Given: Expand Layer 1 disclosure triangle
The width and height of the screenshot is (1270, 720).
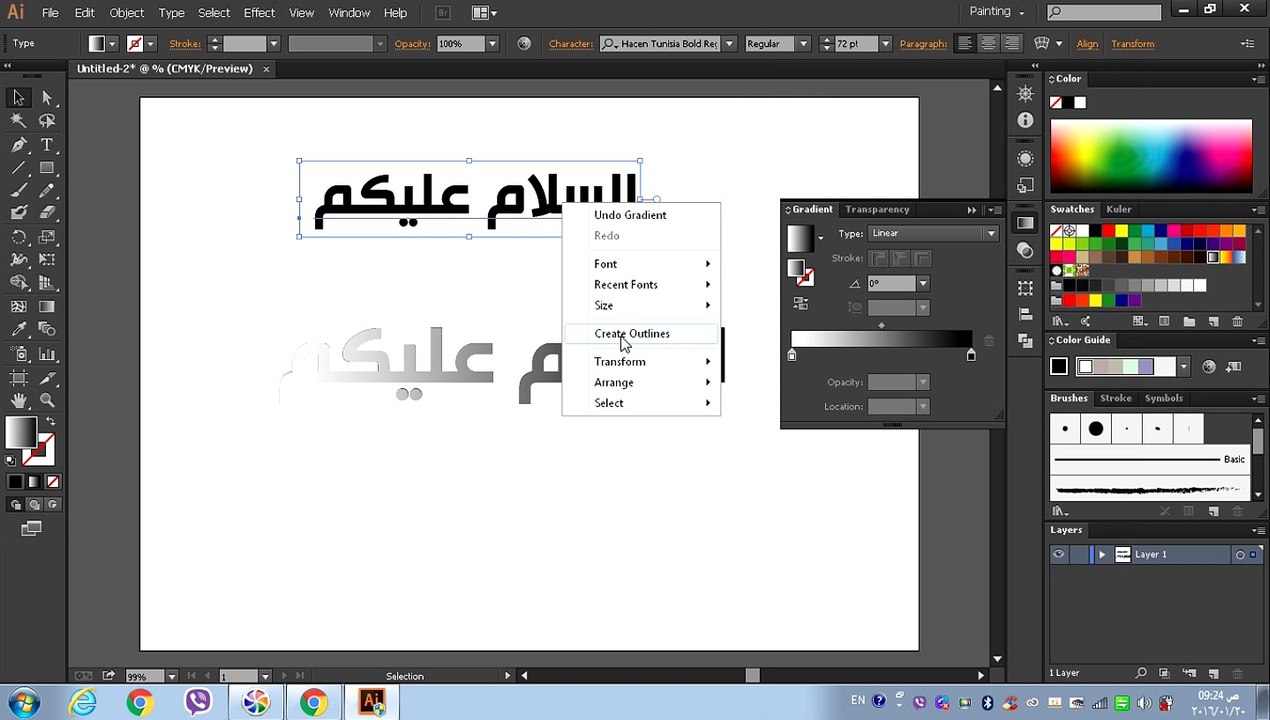Looking at the screenshot, I should click(1102, 554).
